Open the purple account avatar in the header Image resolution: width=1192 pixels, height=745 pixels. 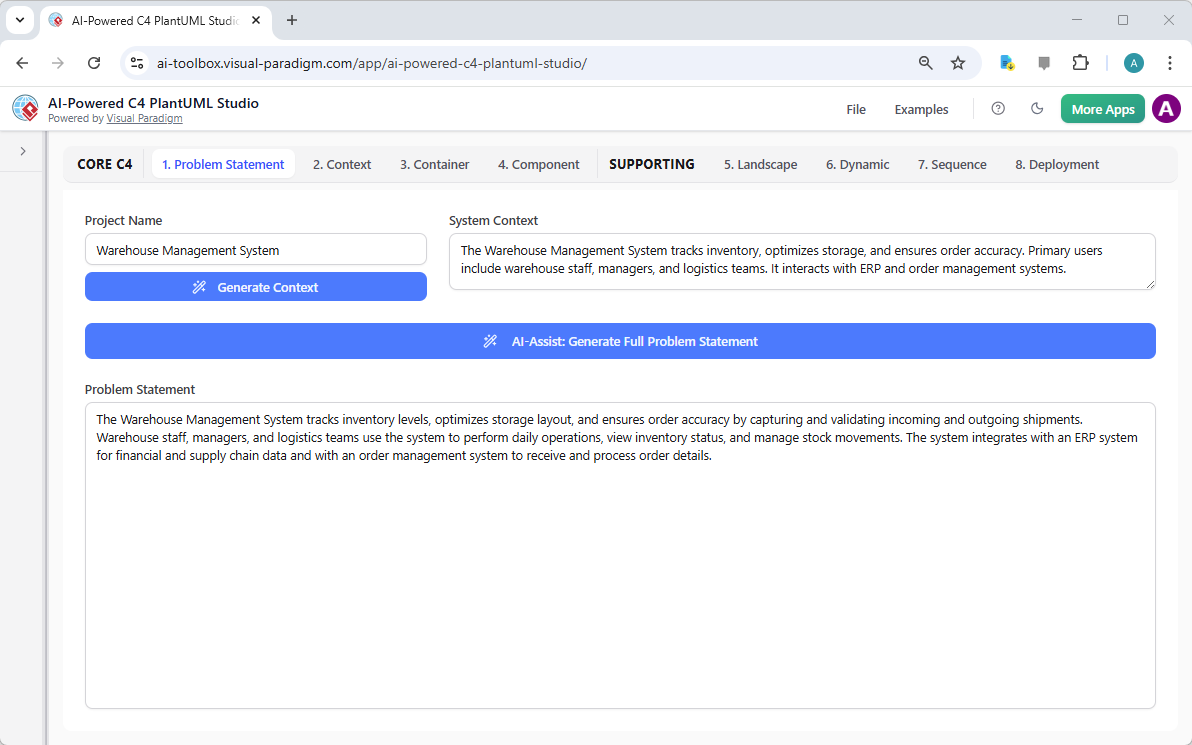point(1166,109)
